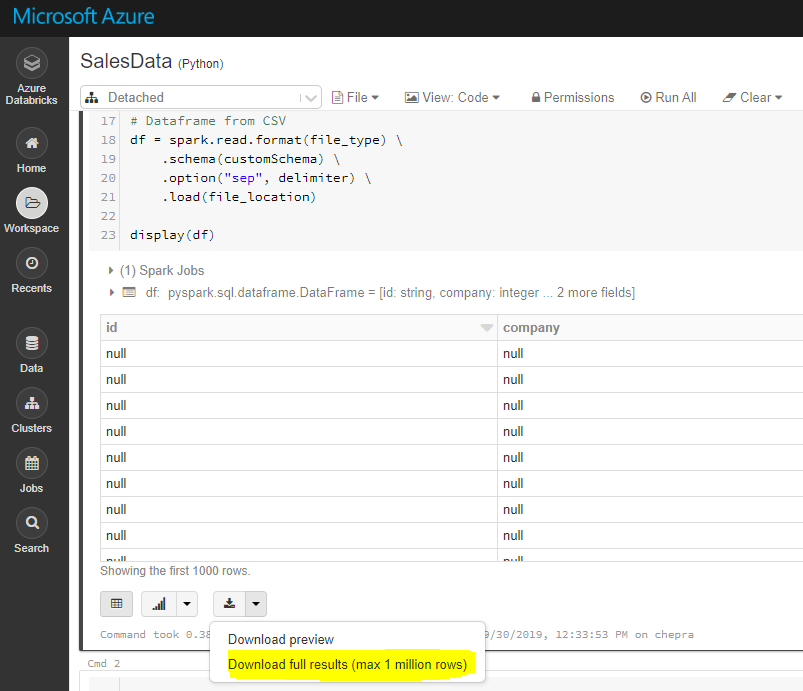Viewport: 803px width, 691px height.
Task: Switch to table view of results
Action: [116, 604]
